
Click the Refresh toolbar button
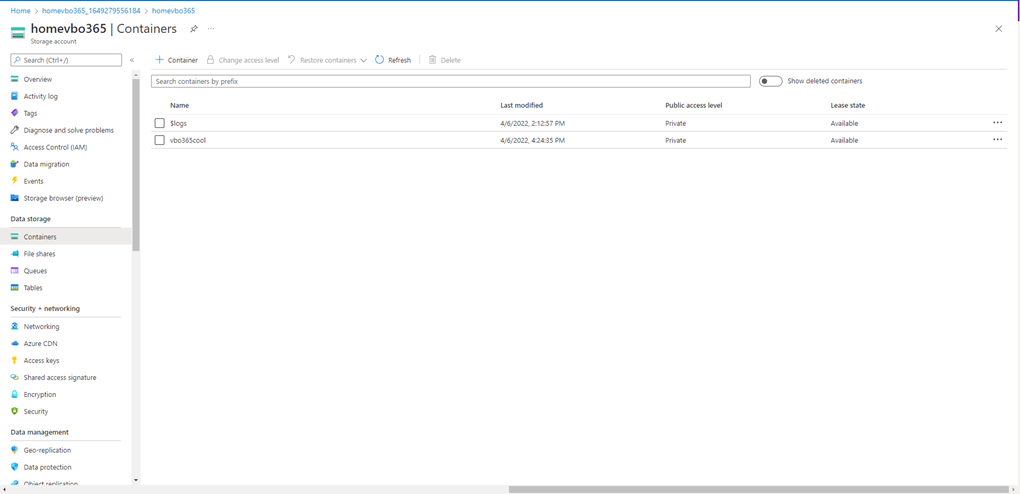point(393,60)
